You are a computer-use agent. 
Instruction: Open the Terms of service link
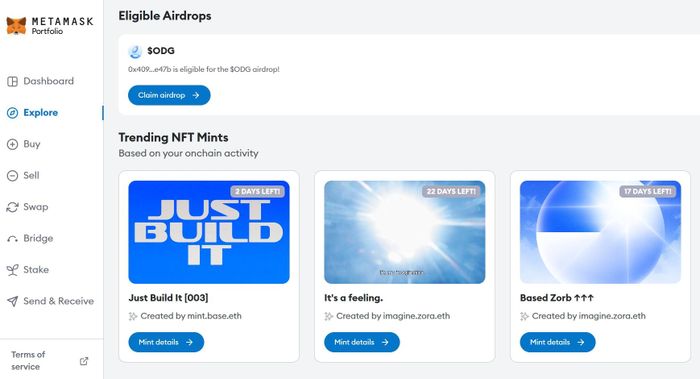click(x=28, y=360)
